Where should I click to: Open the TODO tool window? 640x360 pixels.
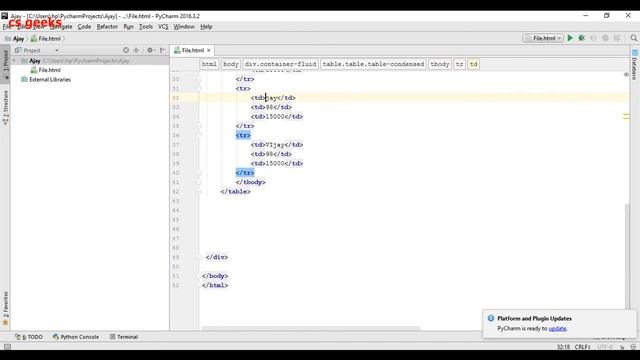29,337
